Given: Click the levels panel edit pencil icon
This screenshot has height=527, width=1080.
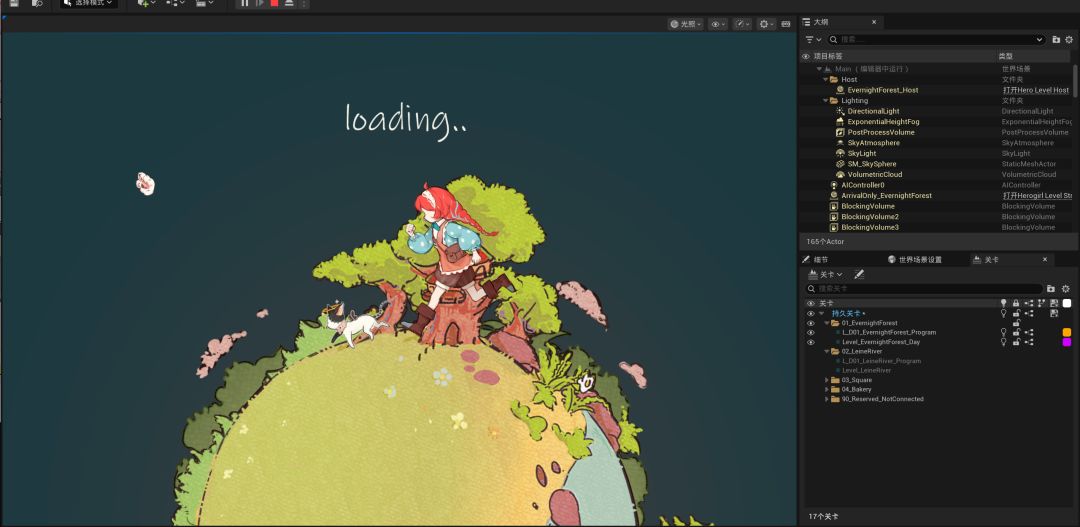Looking at the screenshot, I should click(859, 274).
